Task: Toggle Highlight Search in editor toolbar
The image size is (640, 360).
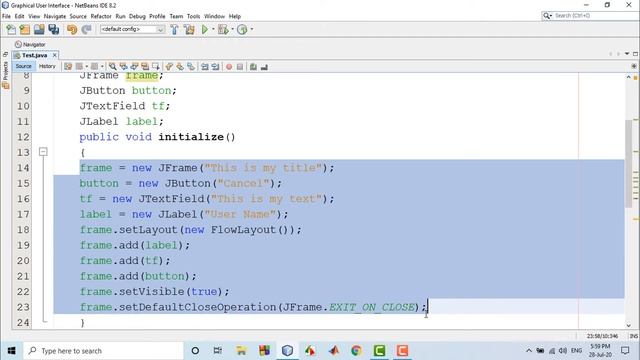Action: 145,67
